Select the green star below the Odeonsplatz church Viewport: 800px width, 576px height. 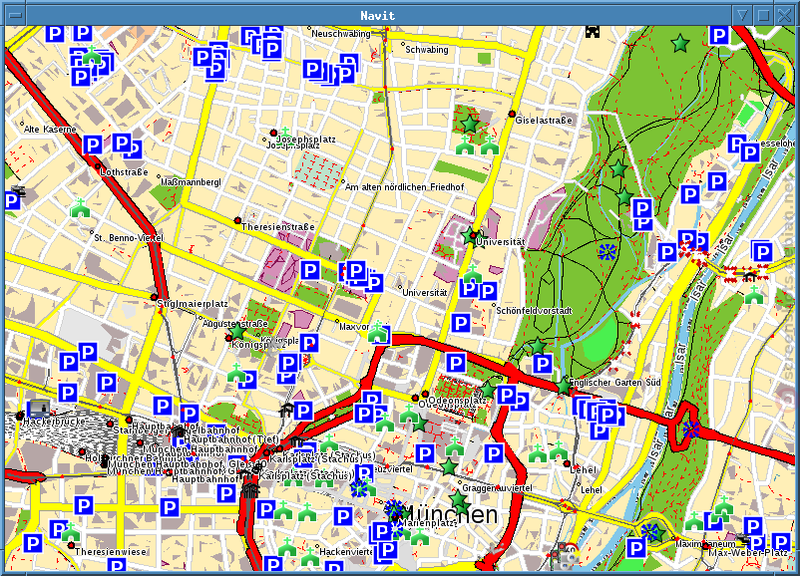click(x=419, y=423)
